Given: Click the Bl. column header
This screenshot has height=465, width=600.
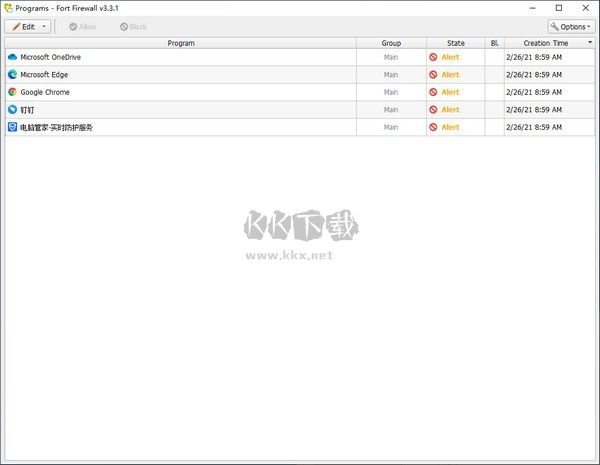Looking at the screenshot, I should 494,43.
